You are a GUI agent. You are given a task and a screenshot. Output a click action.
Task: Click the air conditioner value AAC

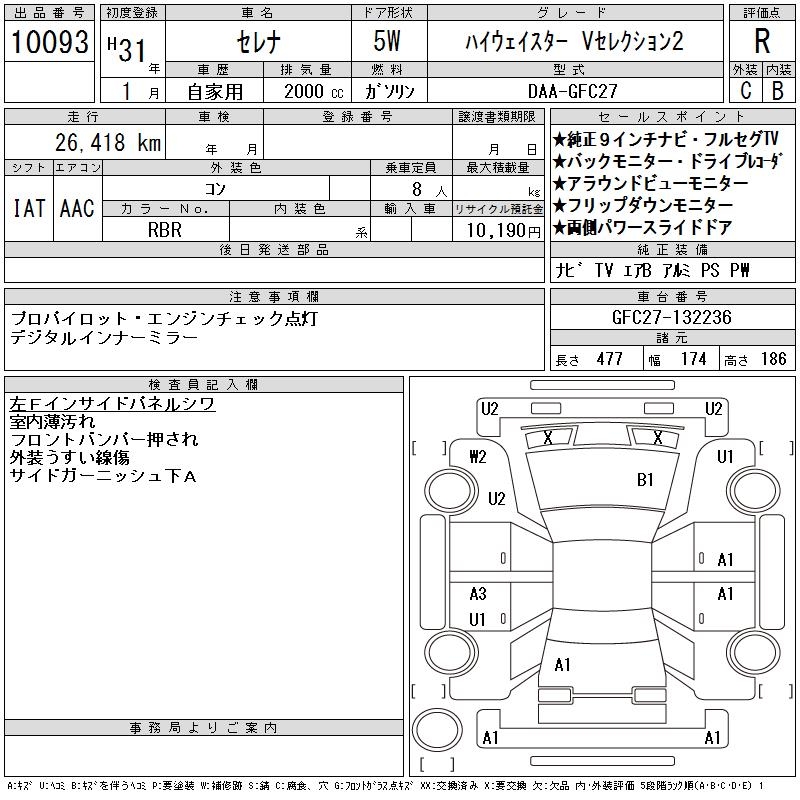click(x=77, y=209)
